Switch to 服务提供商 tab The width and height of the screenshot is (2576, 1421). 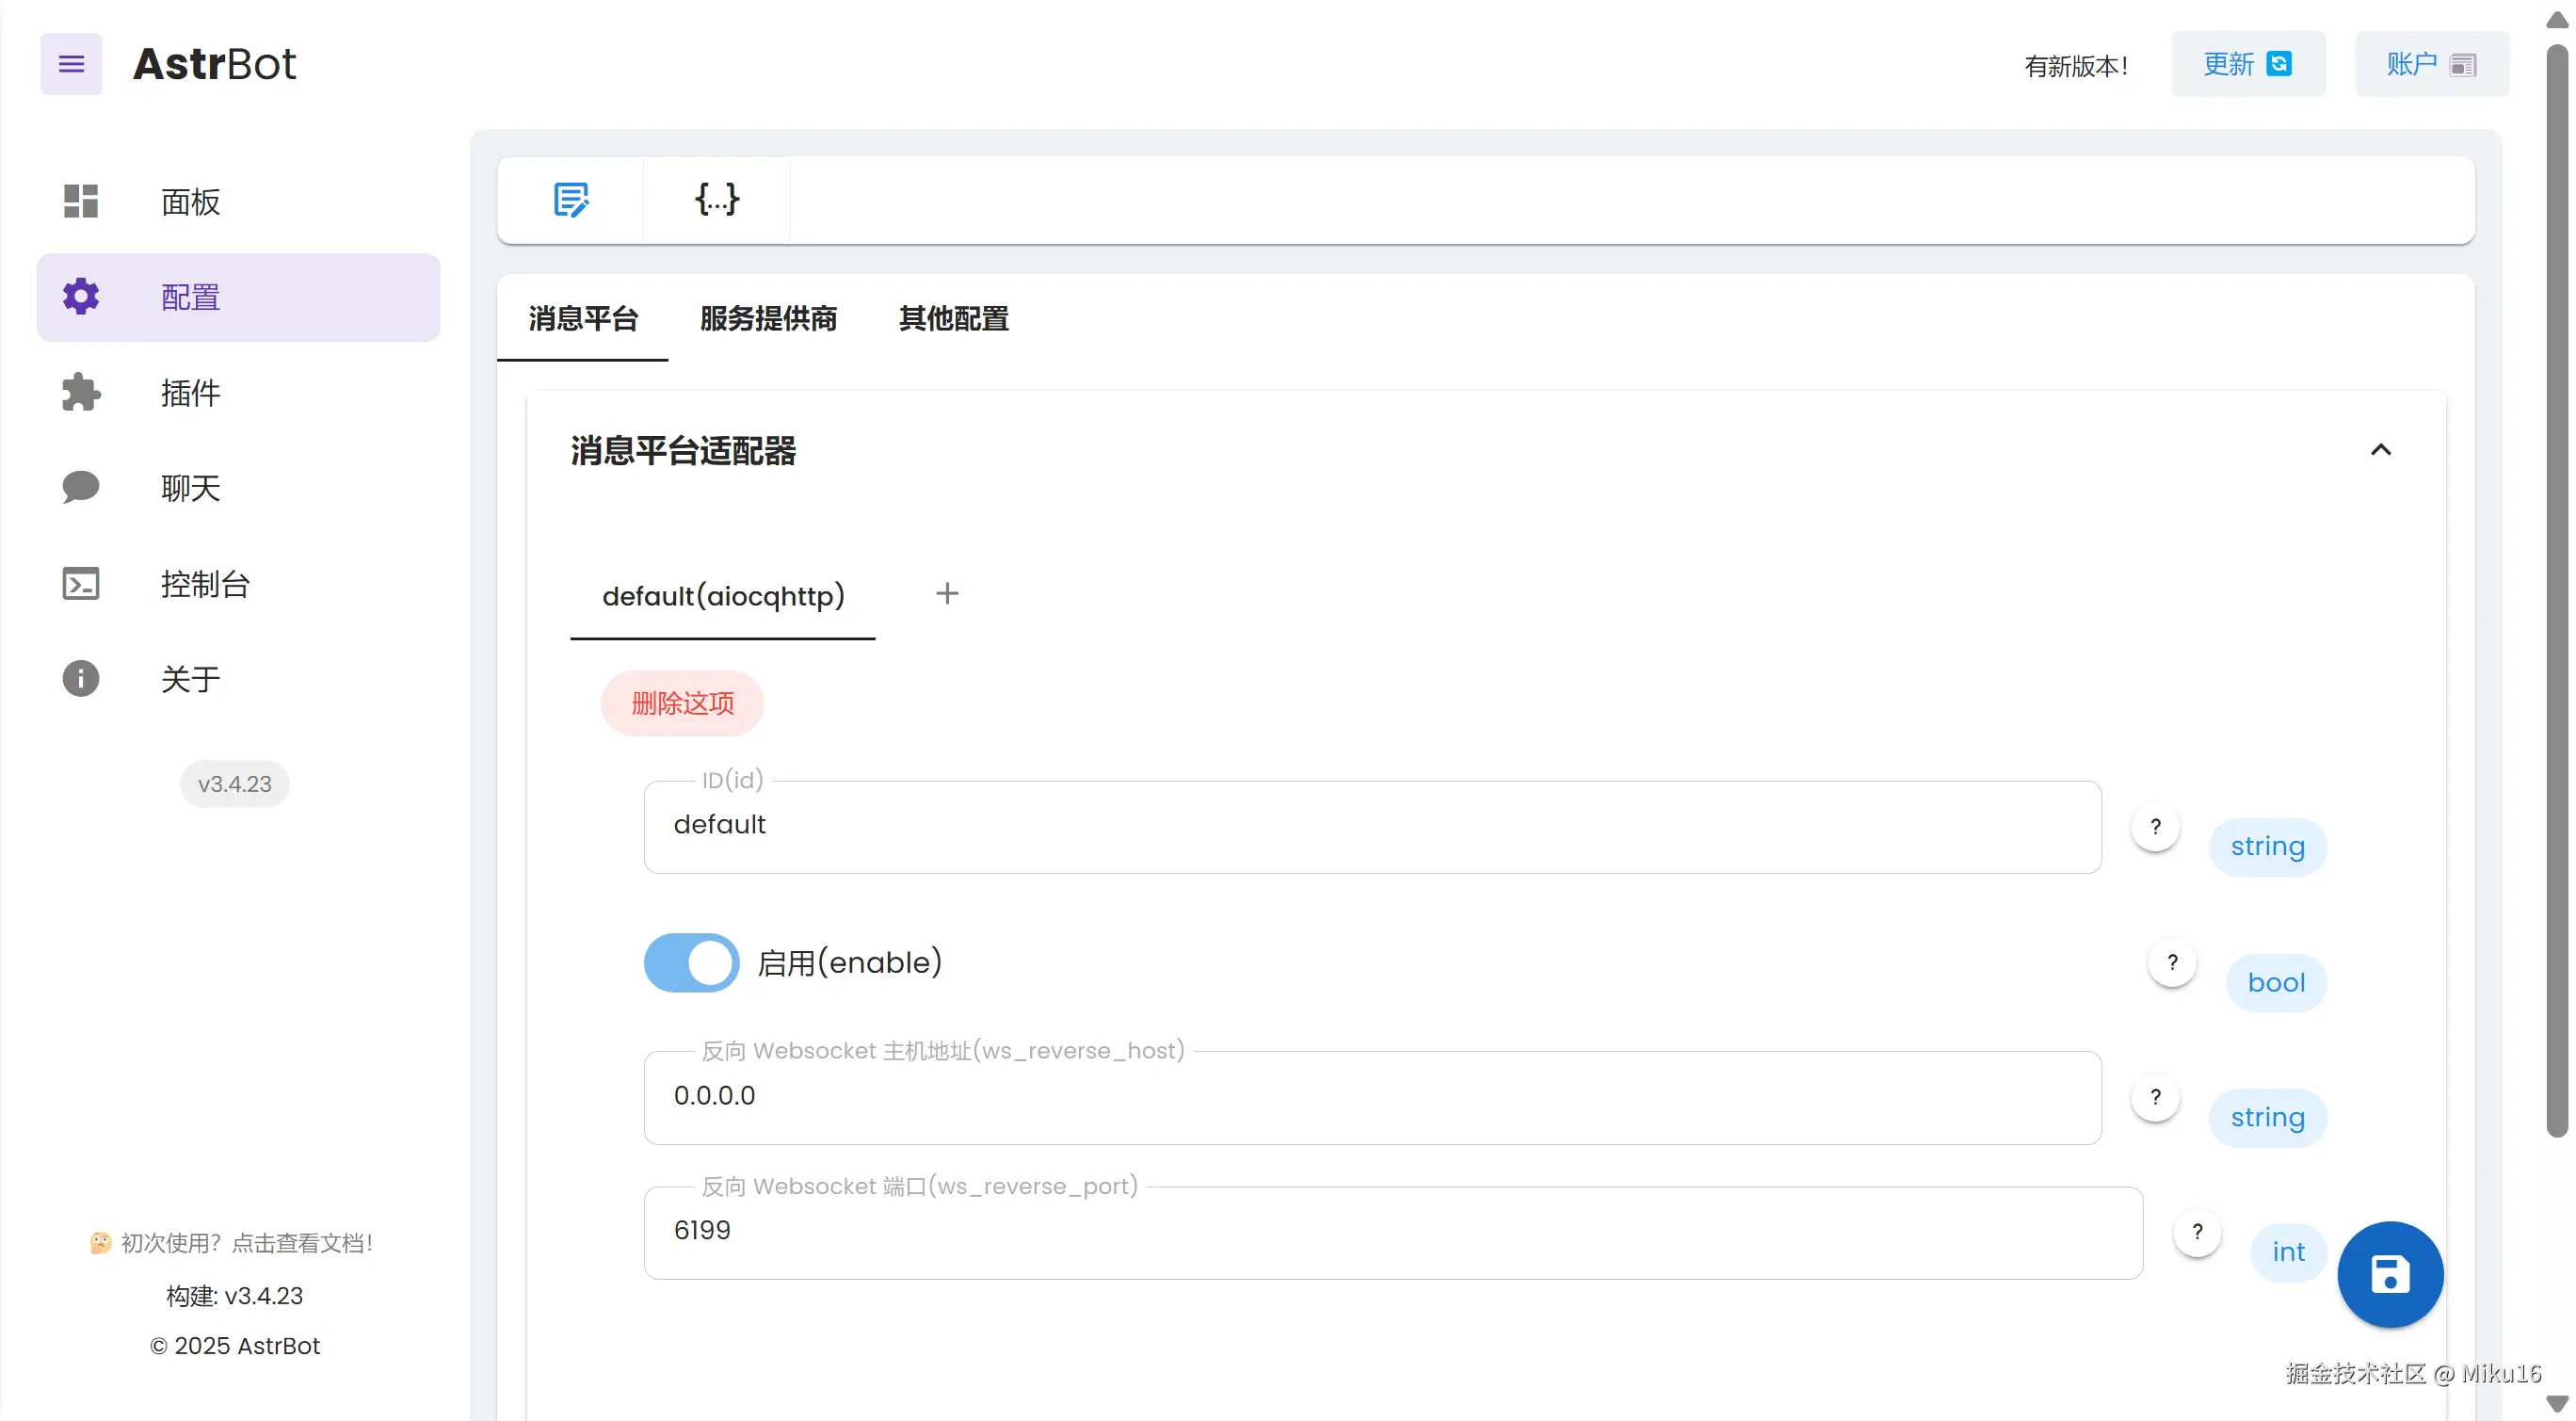[768, 318]
